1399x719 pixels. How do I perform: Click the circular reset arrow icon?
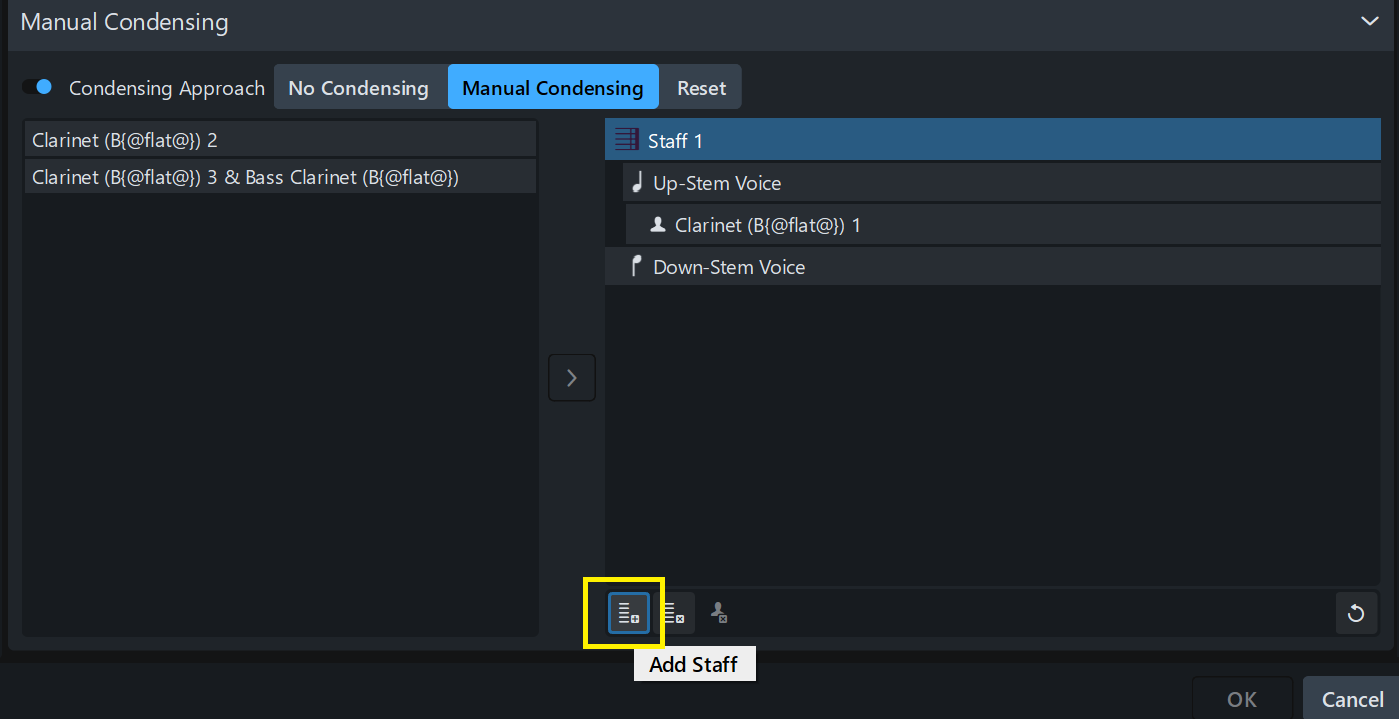[1355, 613]
